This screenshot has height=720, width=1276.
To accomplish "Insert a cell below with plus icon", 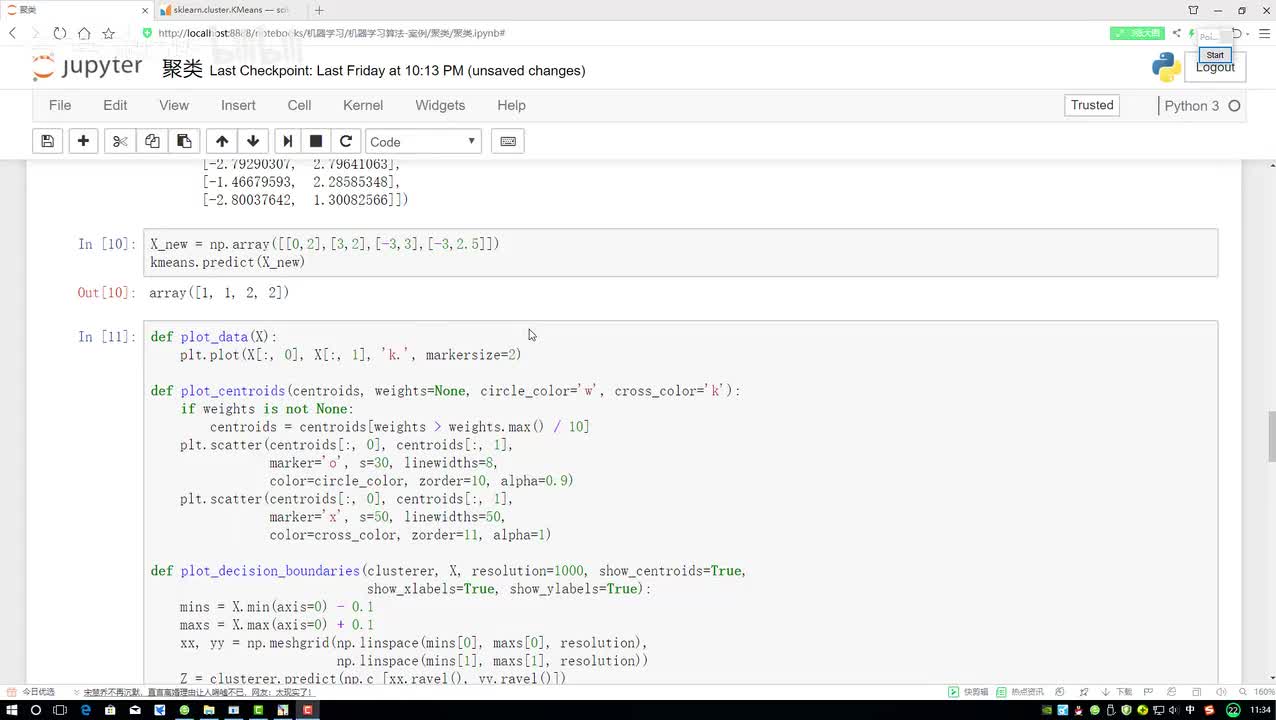I will [x=83, y=141].
